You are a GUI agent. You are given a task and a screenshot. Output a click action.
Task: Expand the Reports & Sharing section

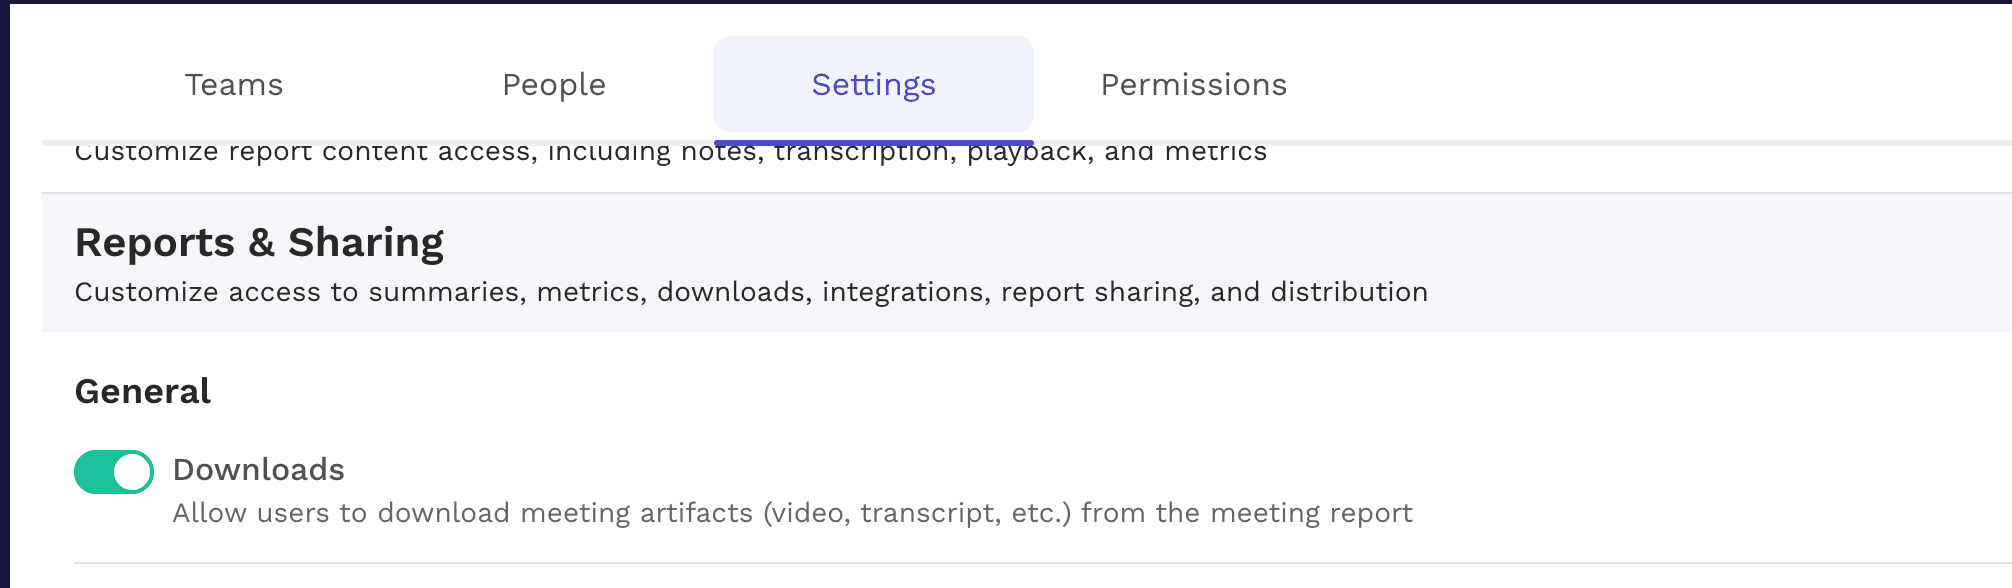[259, 241]
